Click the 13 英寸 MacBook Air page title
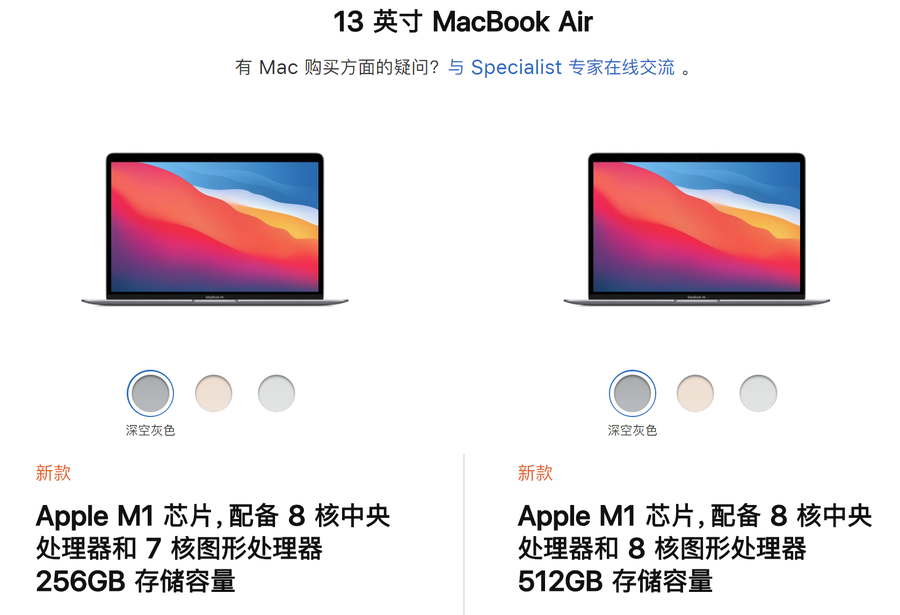The image size is (900, 615). 463,22
